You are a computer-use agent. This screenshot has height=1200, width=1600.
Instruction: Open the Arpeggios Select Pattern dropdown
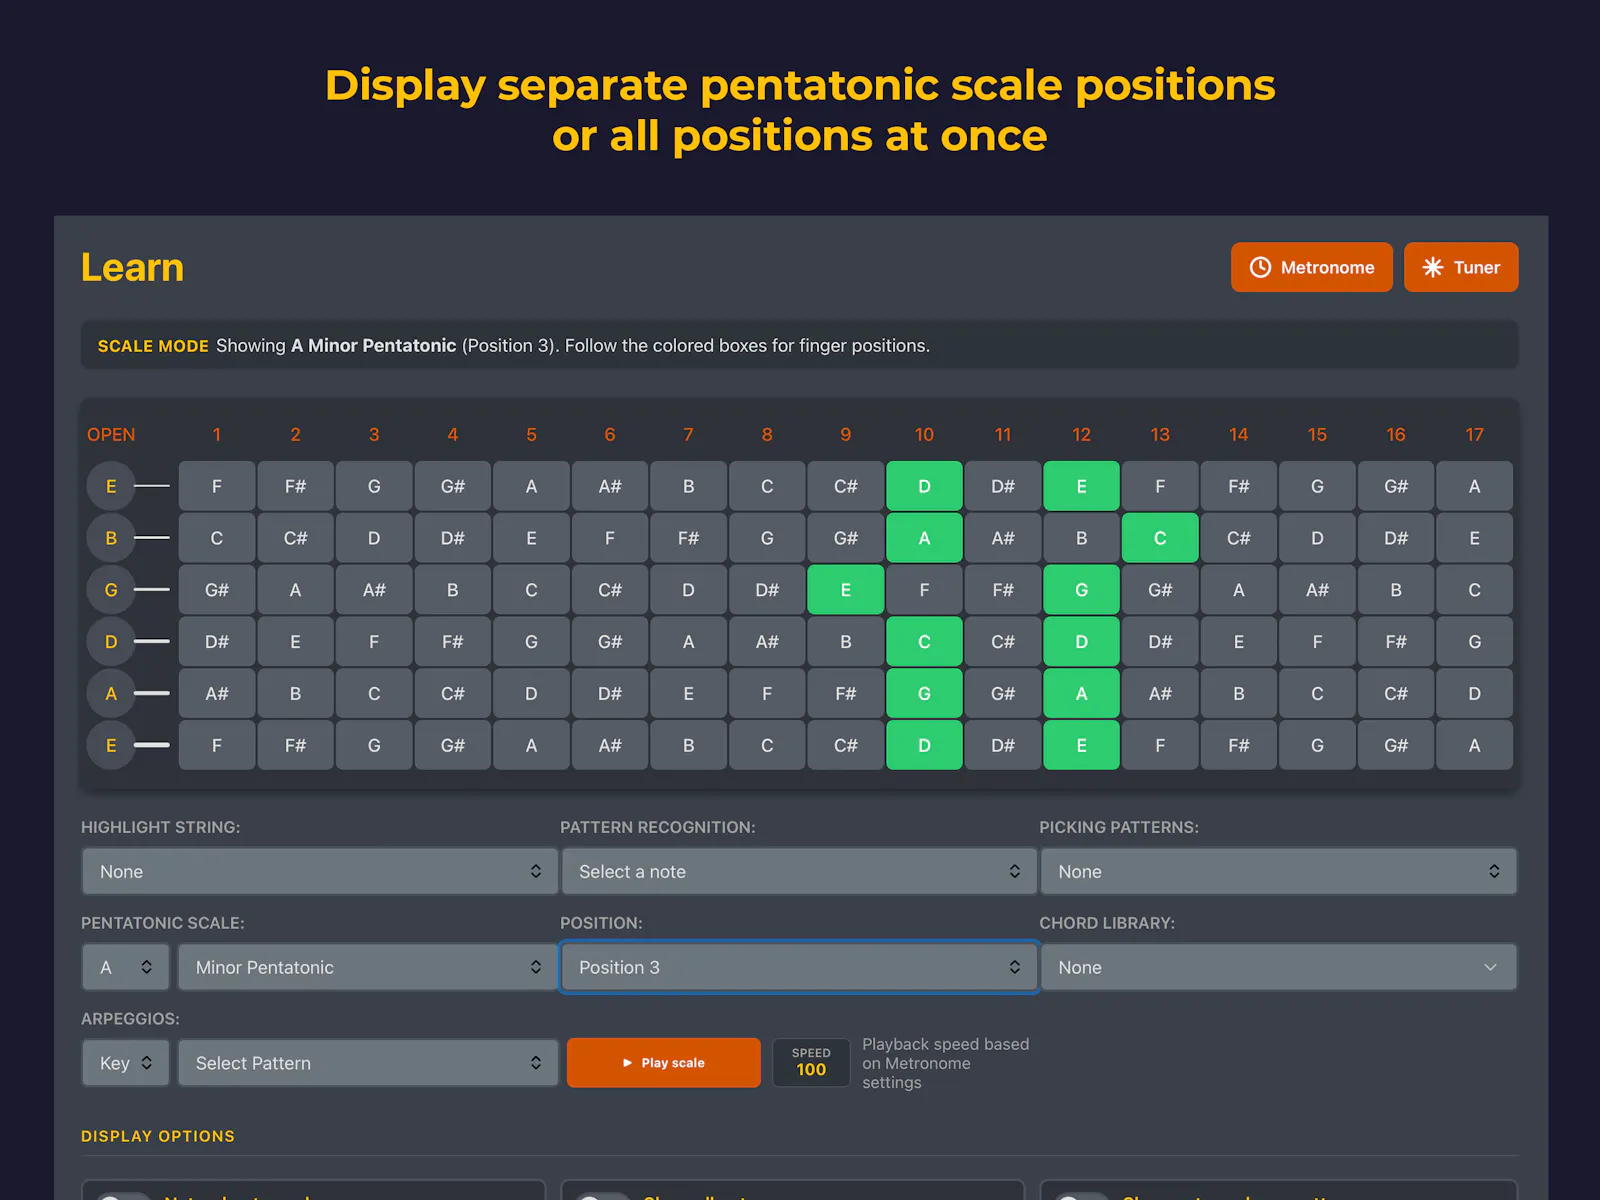coord(367,1063)
